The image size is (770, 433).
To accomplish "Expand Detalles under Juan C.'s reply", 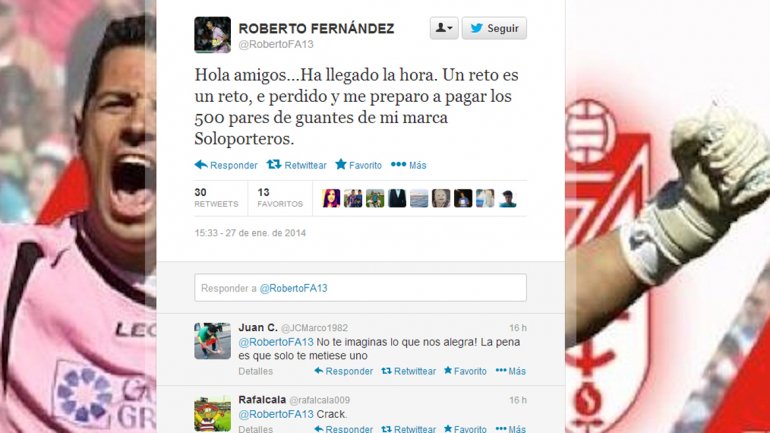I will 255,371.
